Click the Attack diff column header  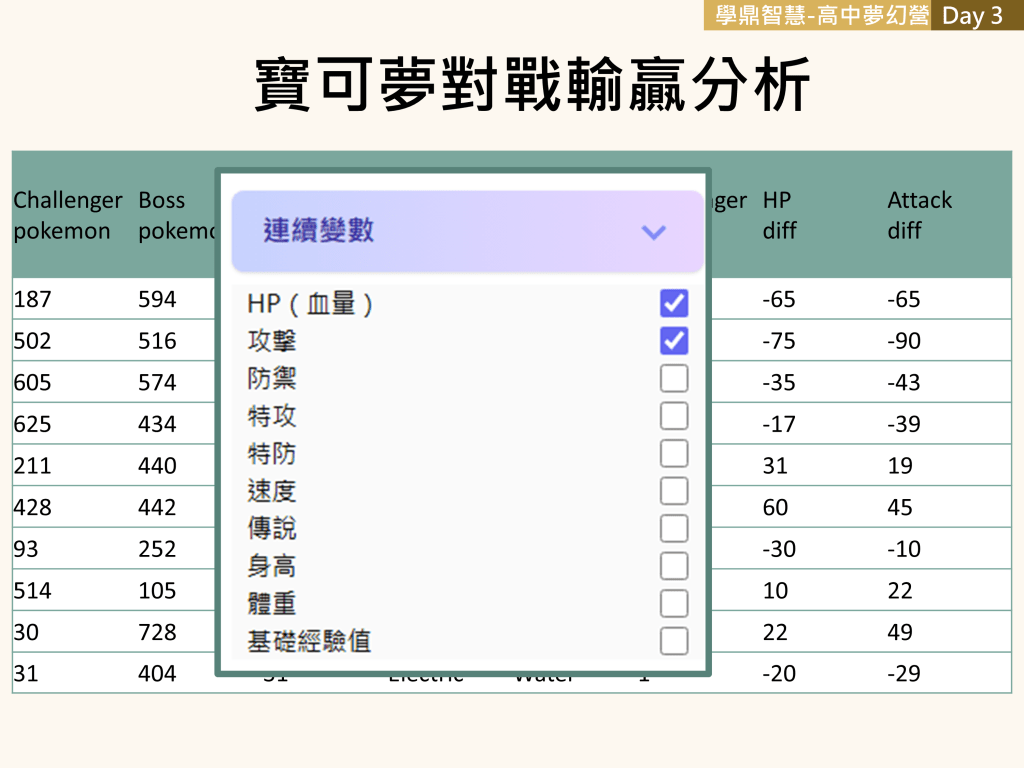click(x=919, y=215)
